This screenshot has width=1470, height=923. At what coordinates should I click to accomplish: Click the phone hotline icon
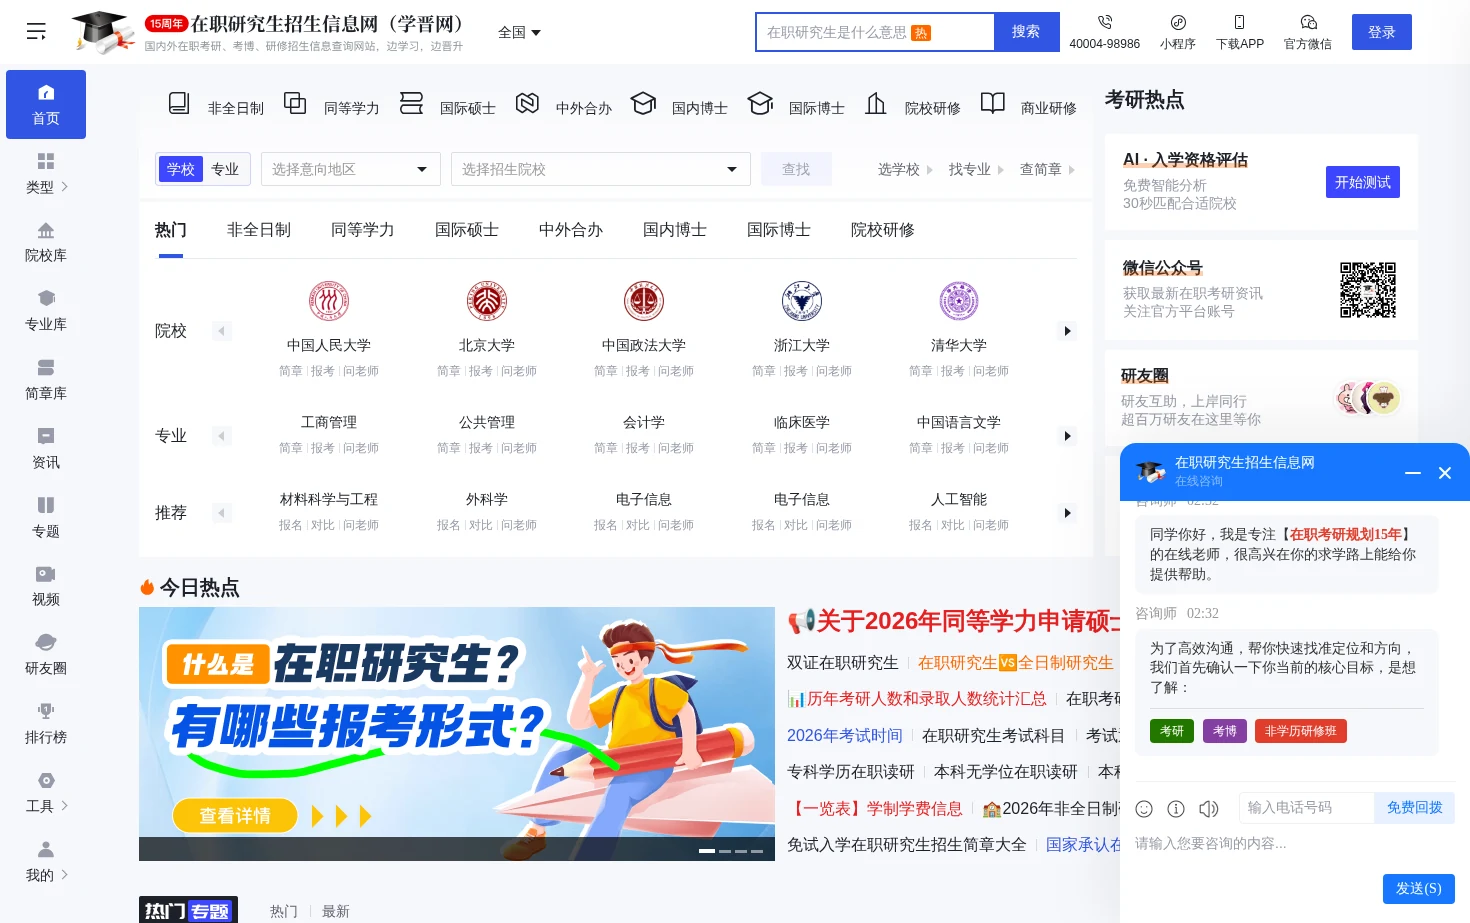1104,22
